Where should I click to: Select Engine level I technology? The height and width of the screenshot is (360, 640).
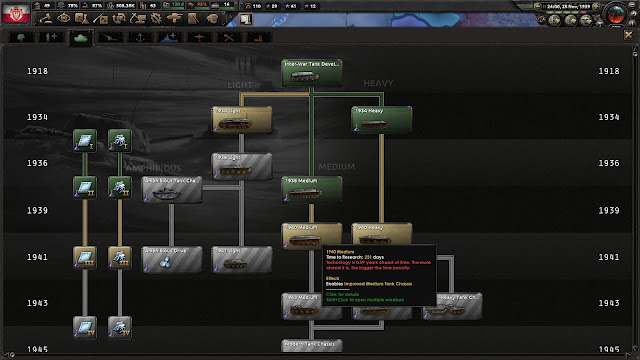[120, 141]
